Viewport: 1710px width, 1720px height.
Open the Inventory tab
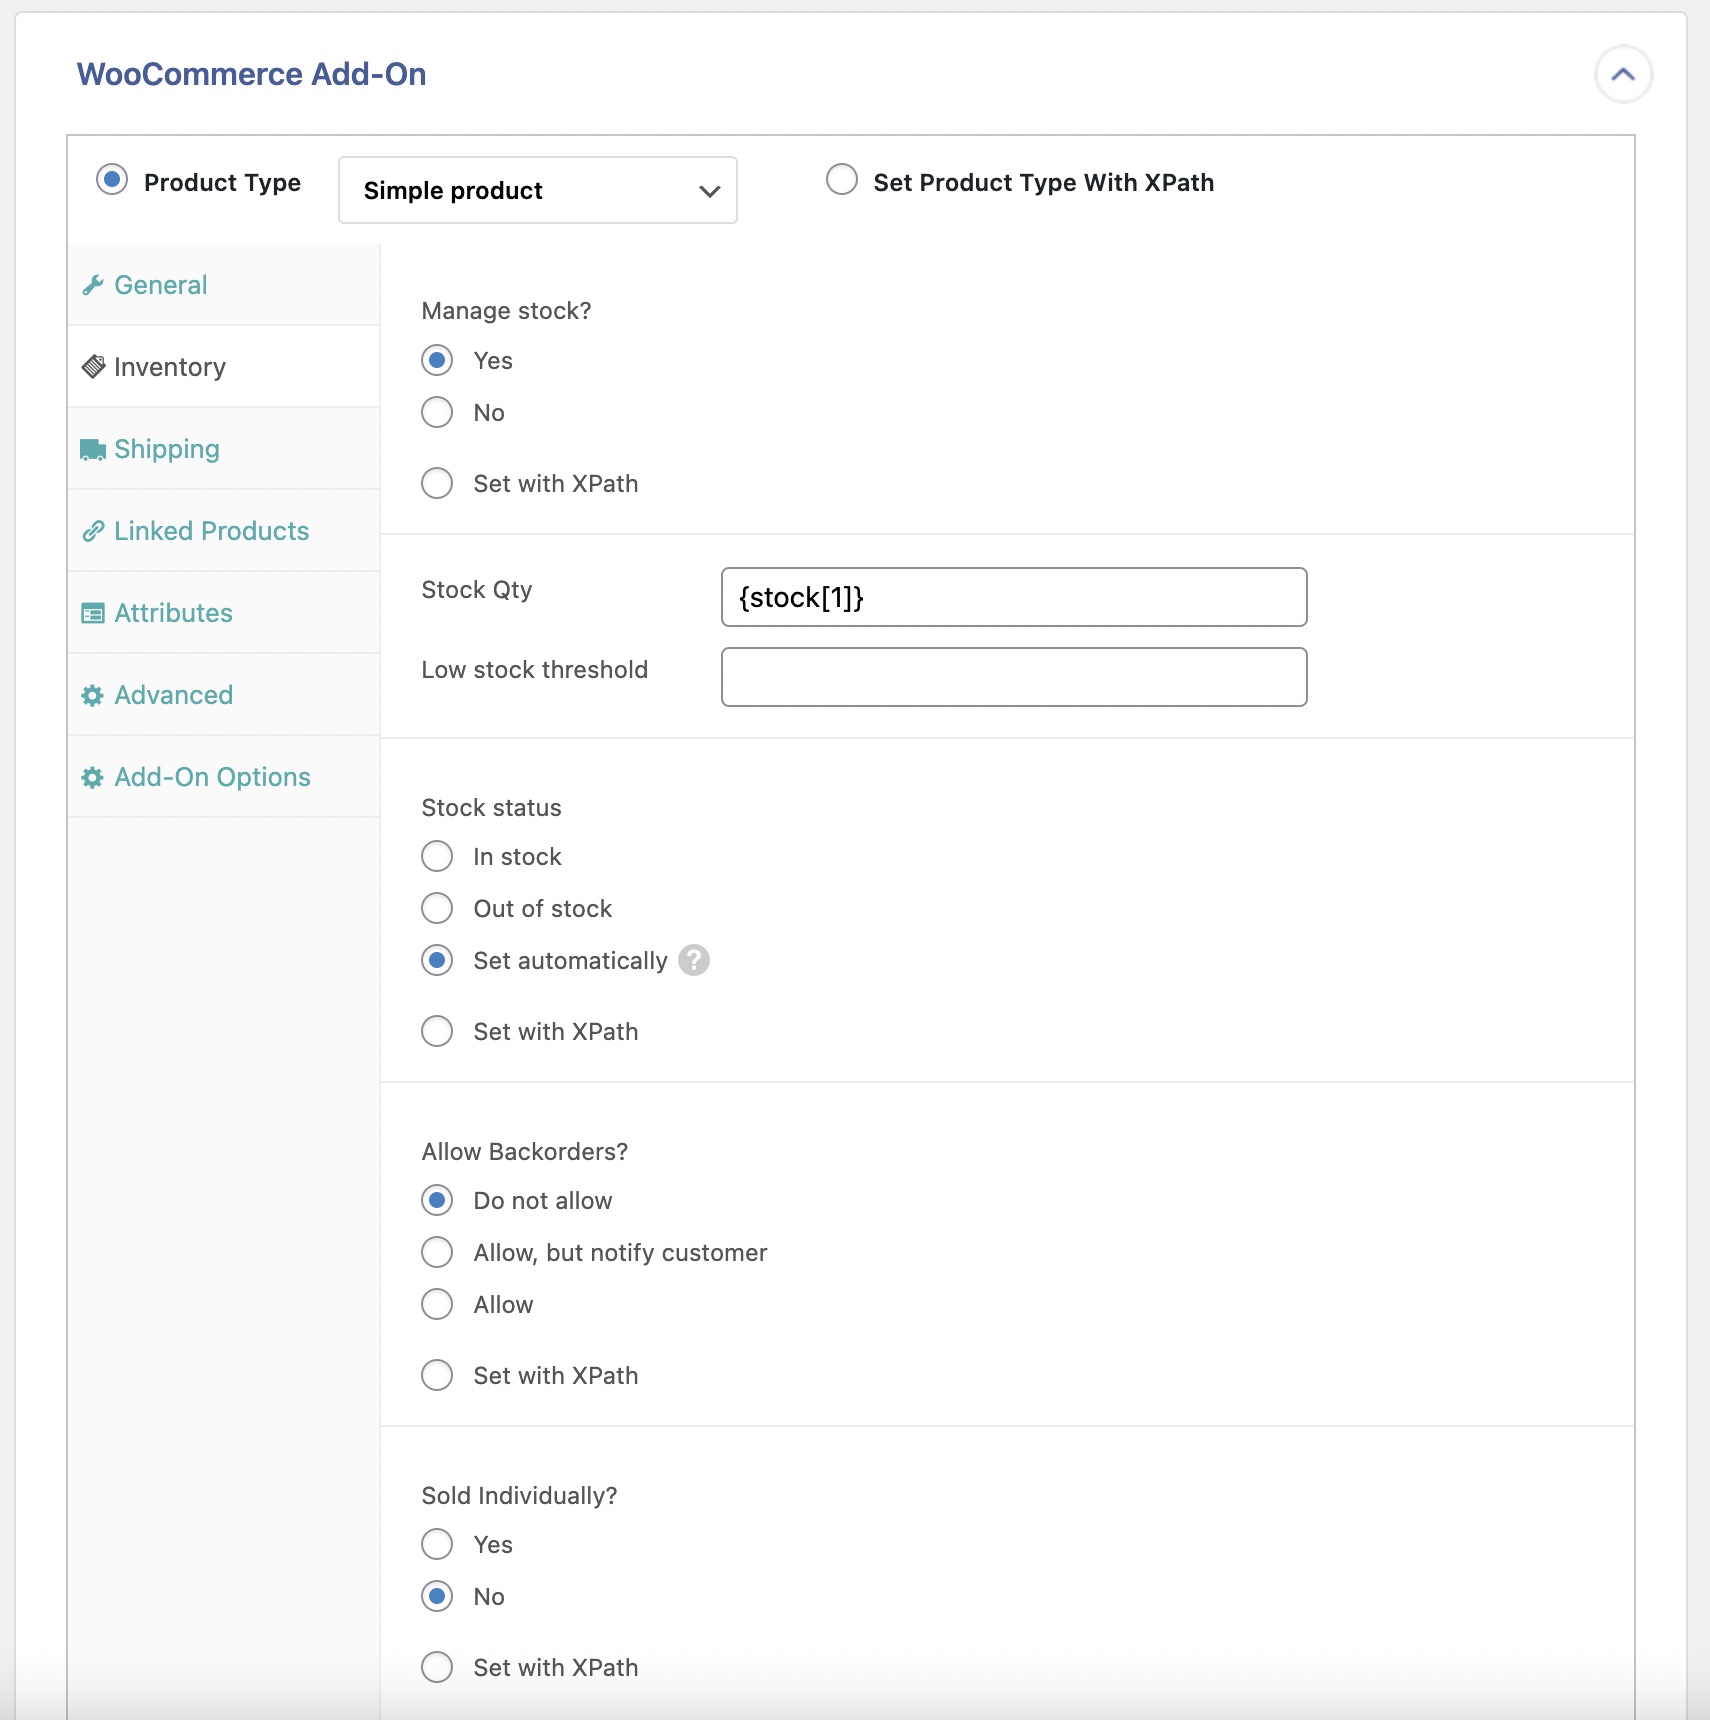point(224,367)
